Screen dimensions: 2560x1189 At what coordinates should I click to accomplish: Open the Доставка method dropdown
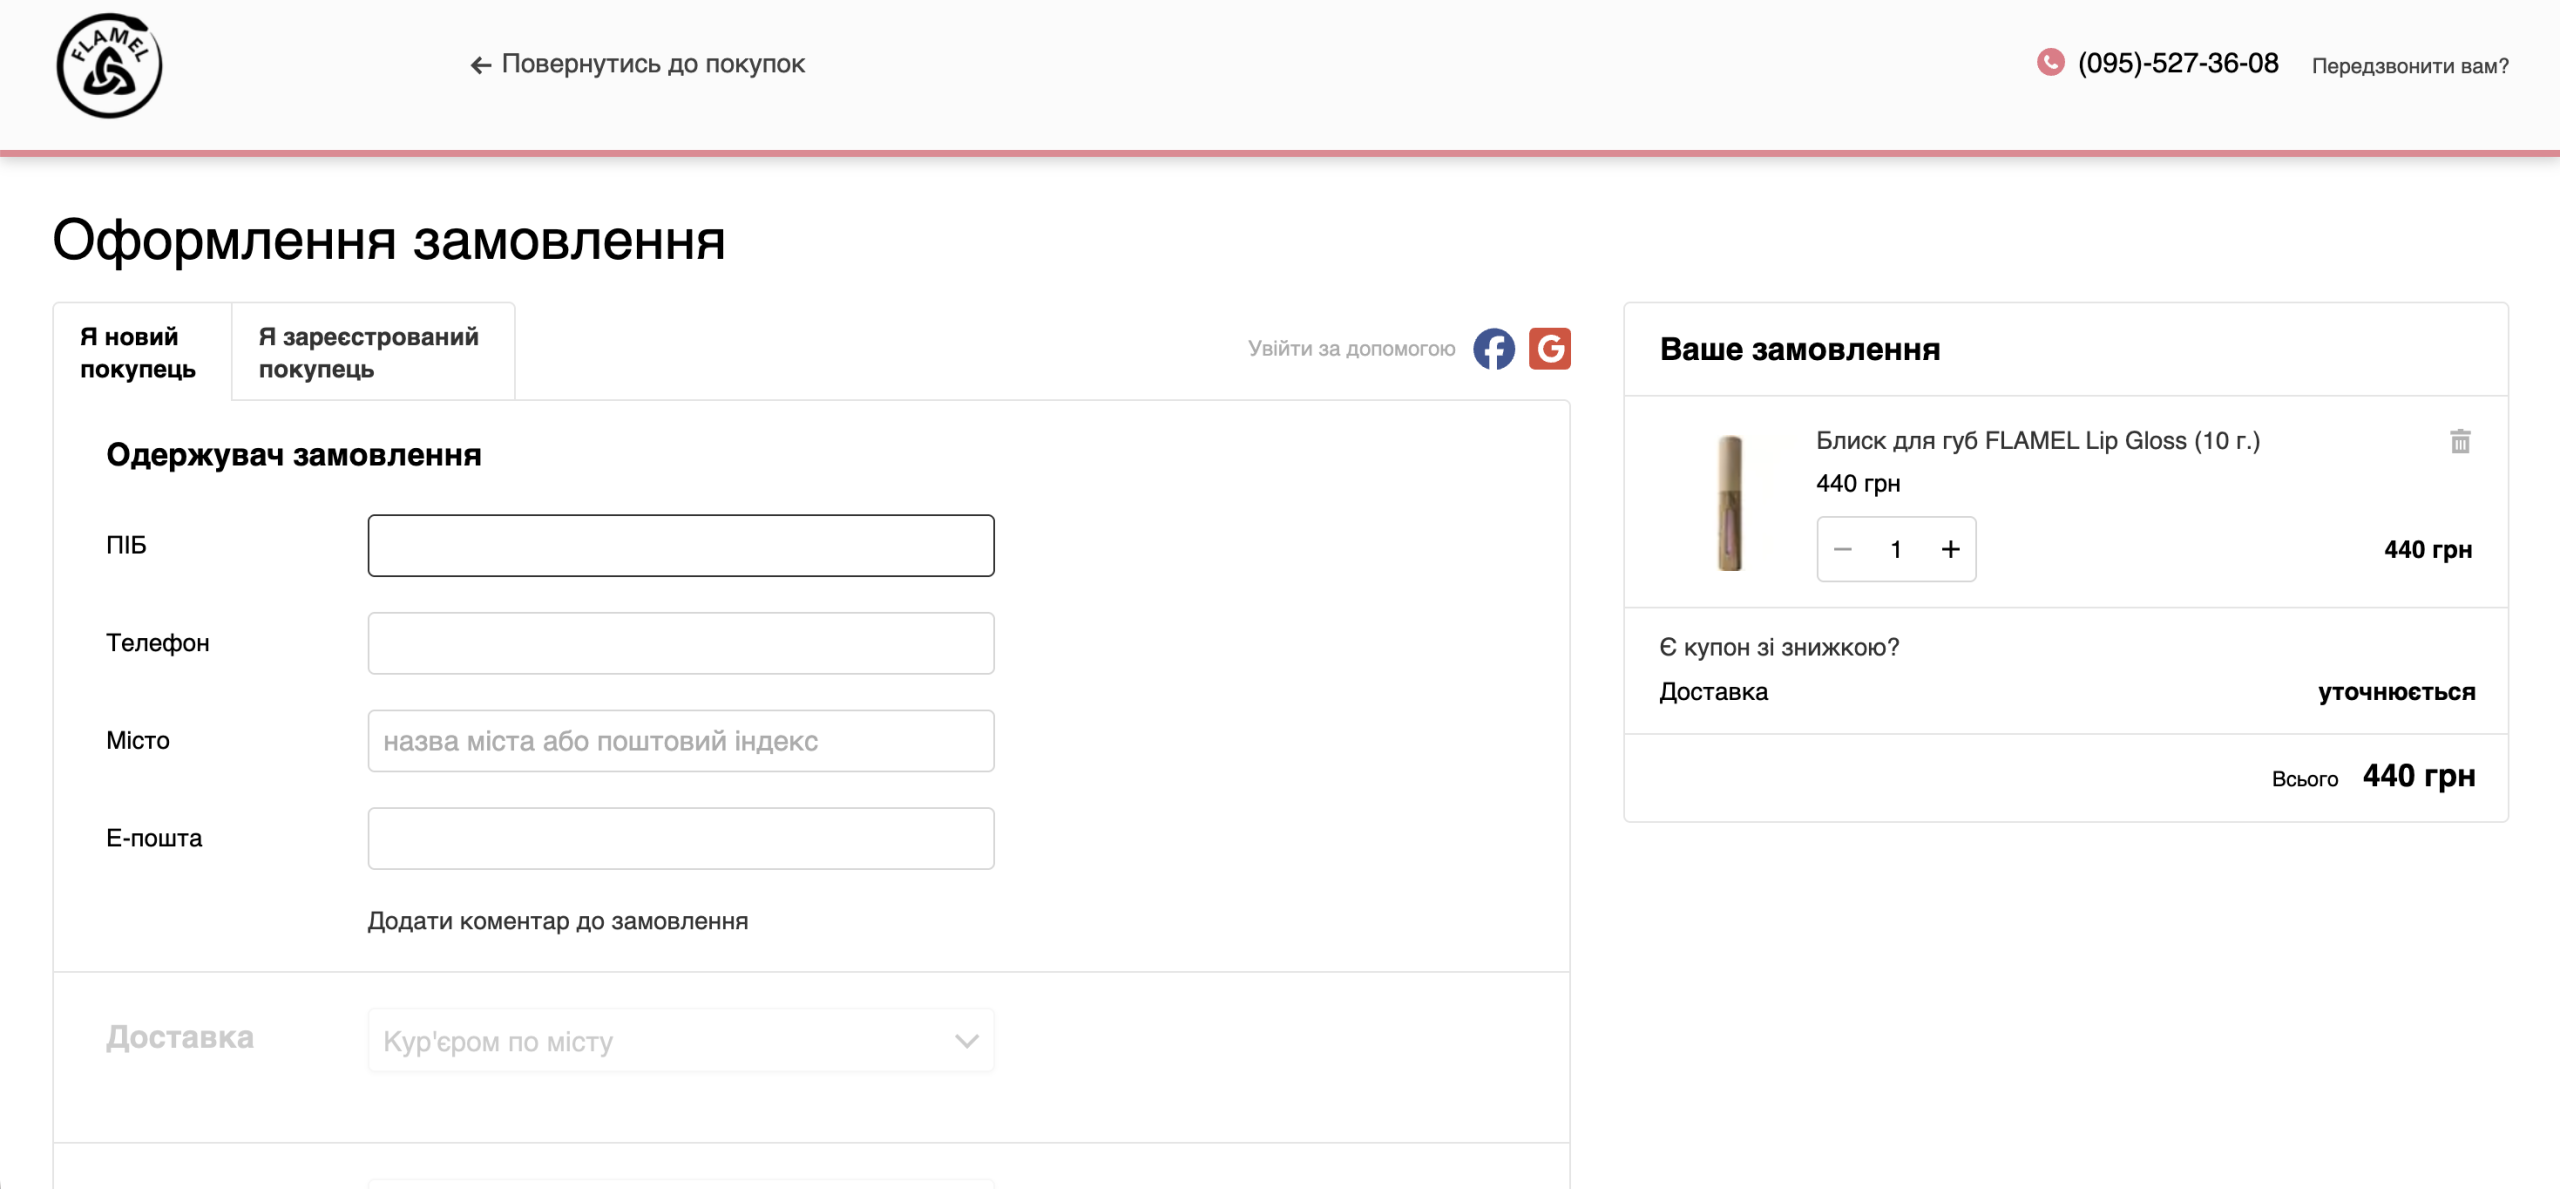[x=681, y=1041]
